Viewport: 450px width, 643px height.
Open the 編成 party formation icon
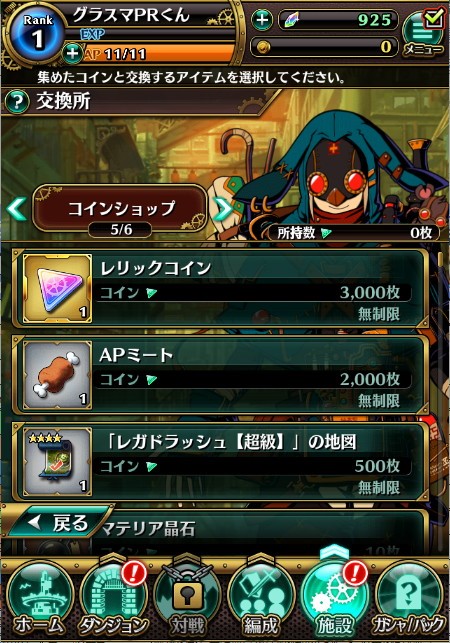[x=261, y=599]
